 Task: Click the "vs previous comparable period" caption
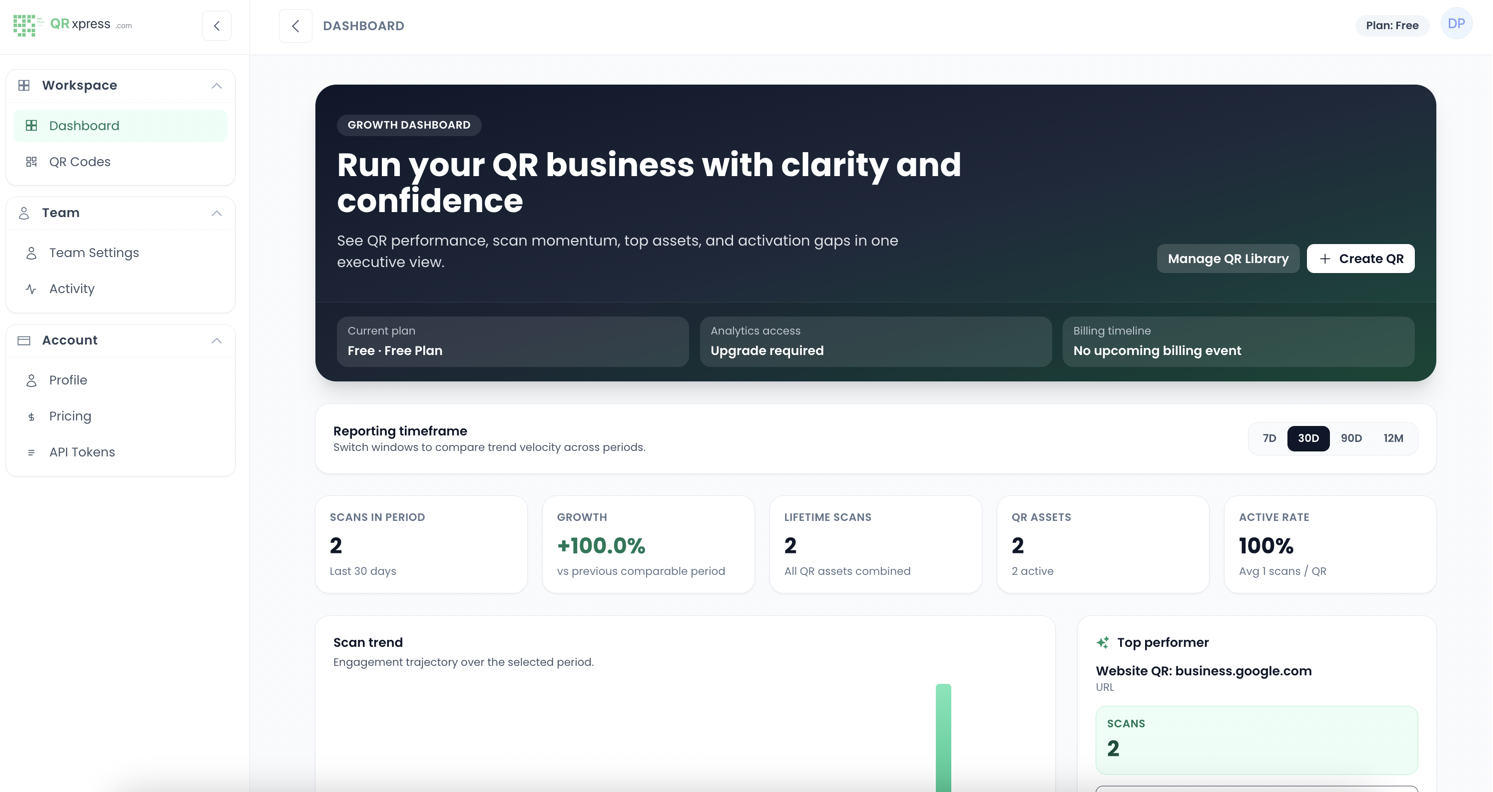641,571
